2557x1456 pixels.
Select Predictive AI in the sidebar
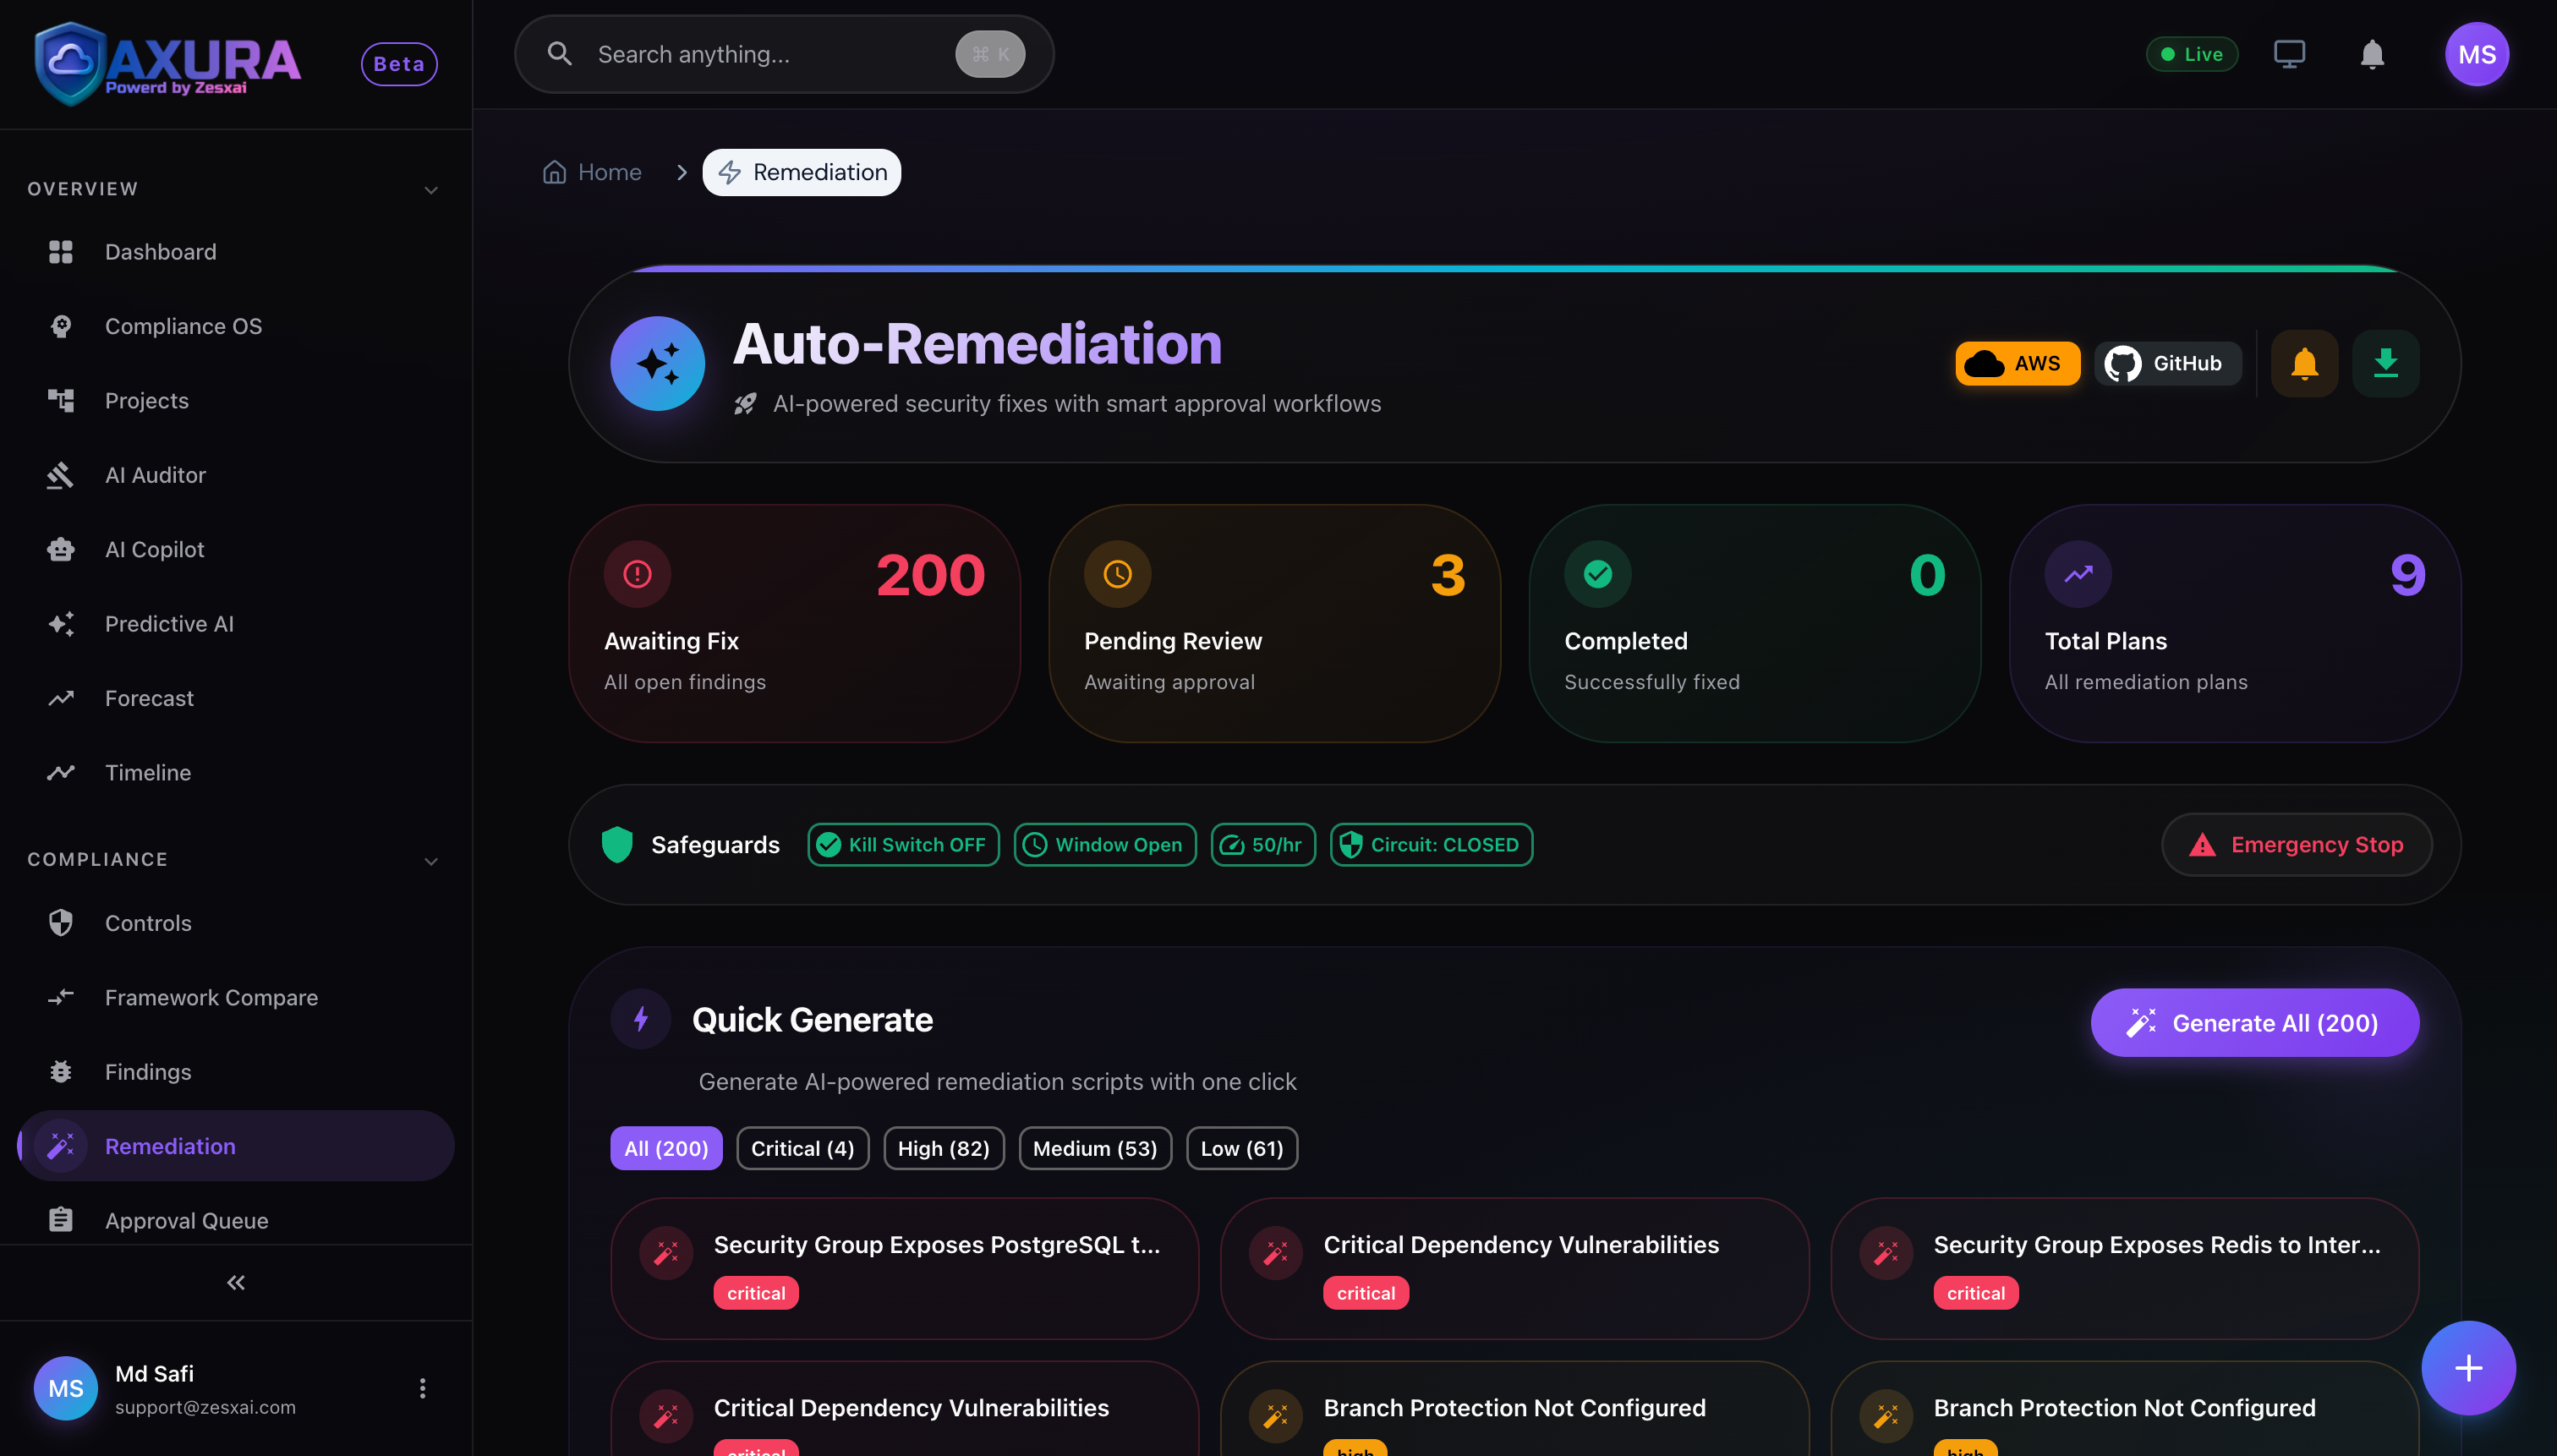(x=169, y=623)
